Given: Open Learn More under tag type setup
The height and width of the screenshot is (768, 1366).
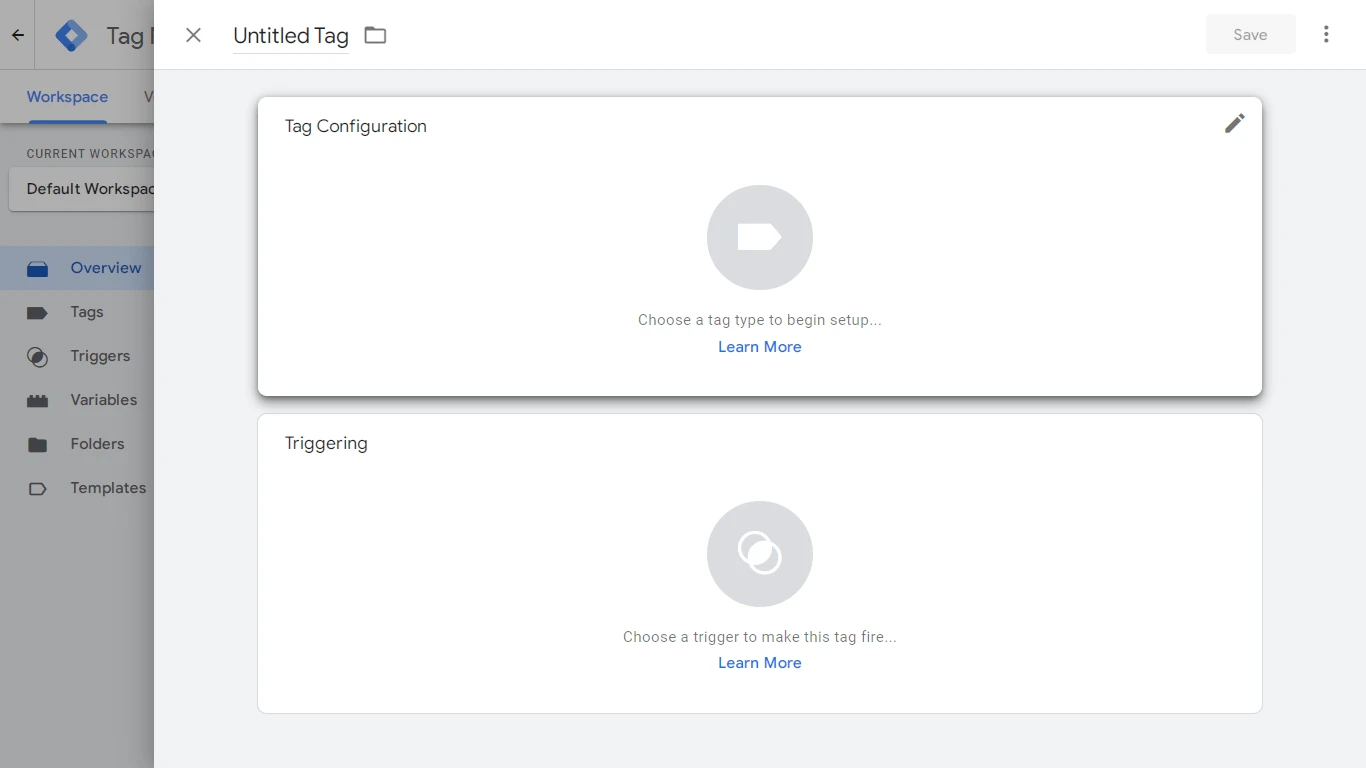Looking at the screenshot, I should pos(759,346).
